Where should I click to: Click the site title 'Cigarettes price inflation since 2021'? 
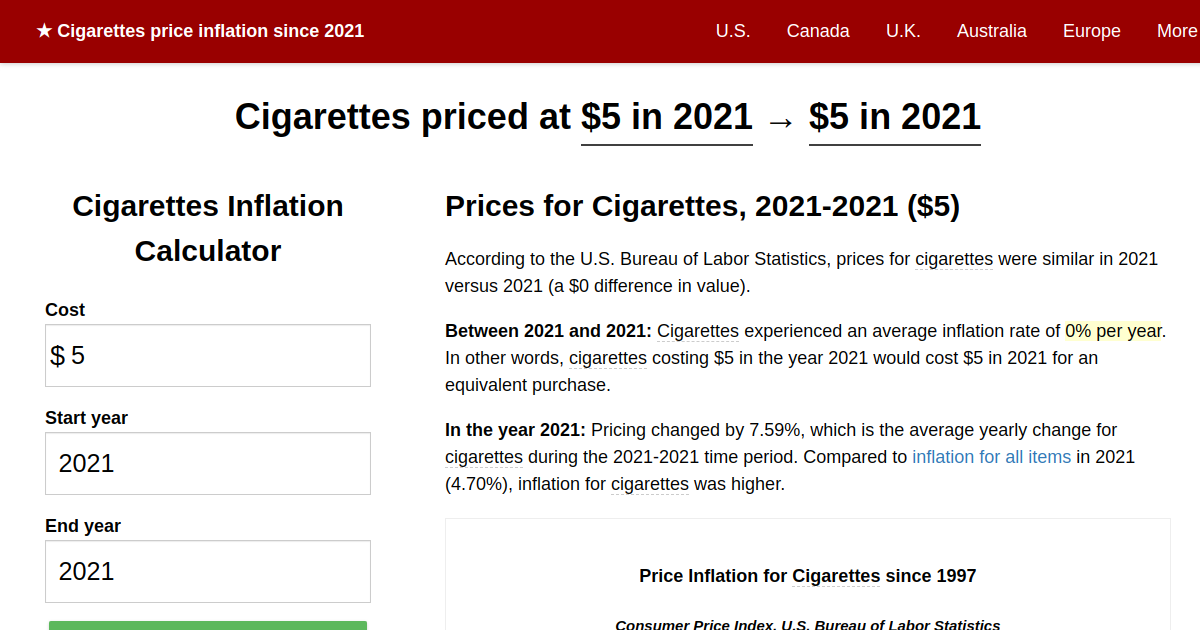pyautogui.click(x=210, y=30)
